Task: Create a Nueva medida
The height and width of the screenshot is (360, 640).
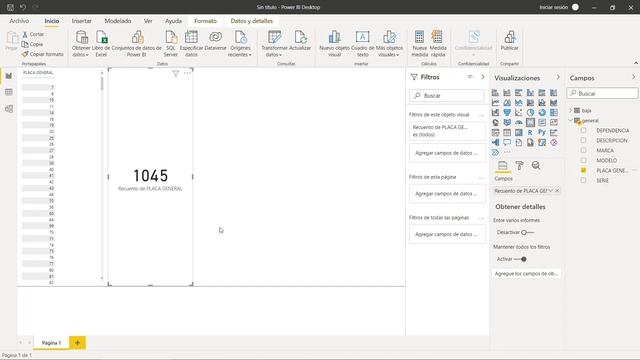Action: (420, 43)
